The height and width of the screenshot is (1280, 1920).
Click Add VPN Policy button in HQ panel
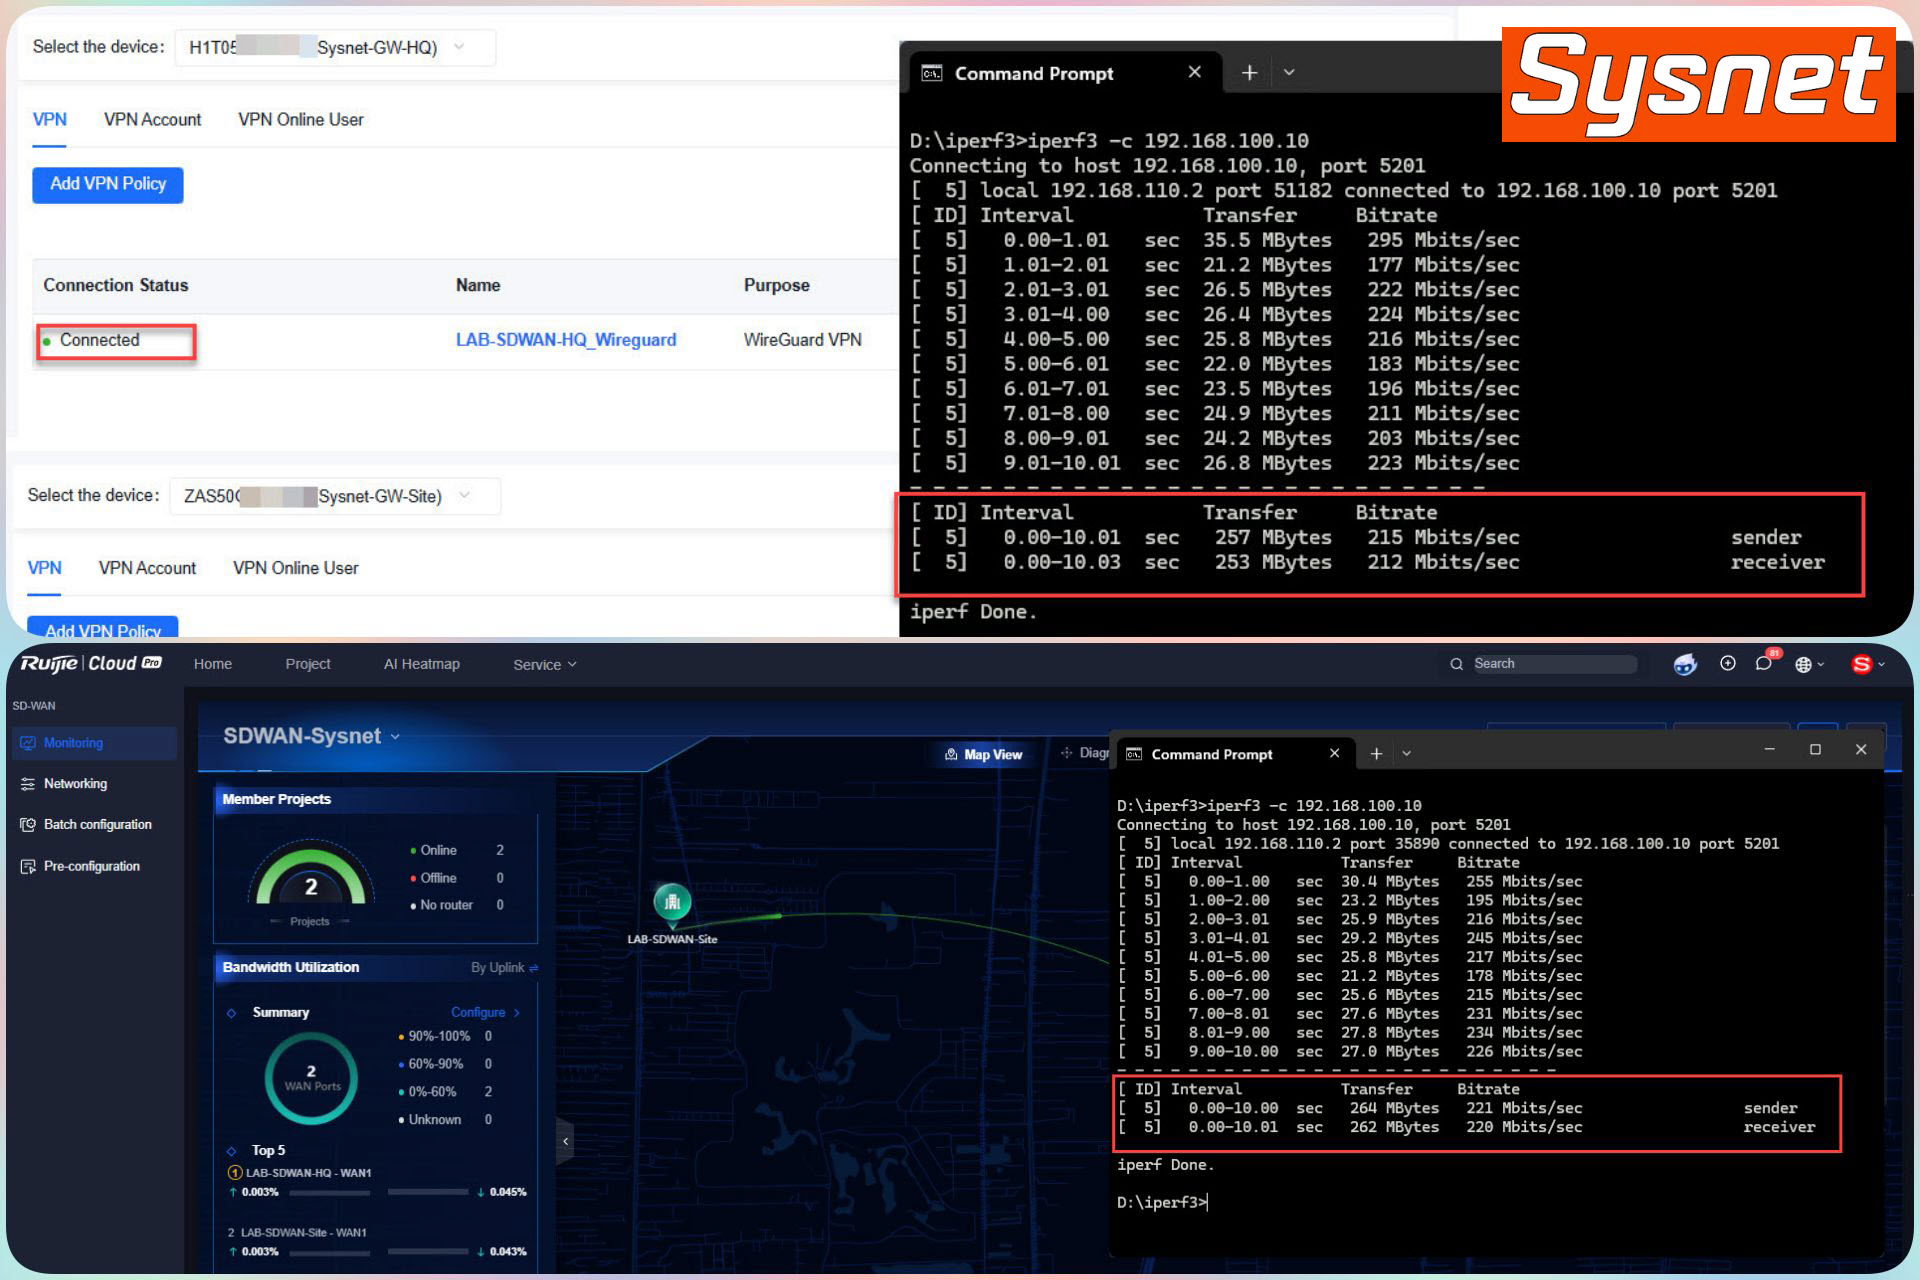pos(108,184)
